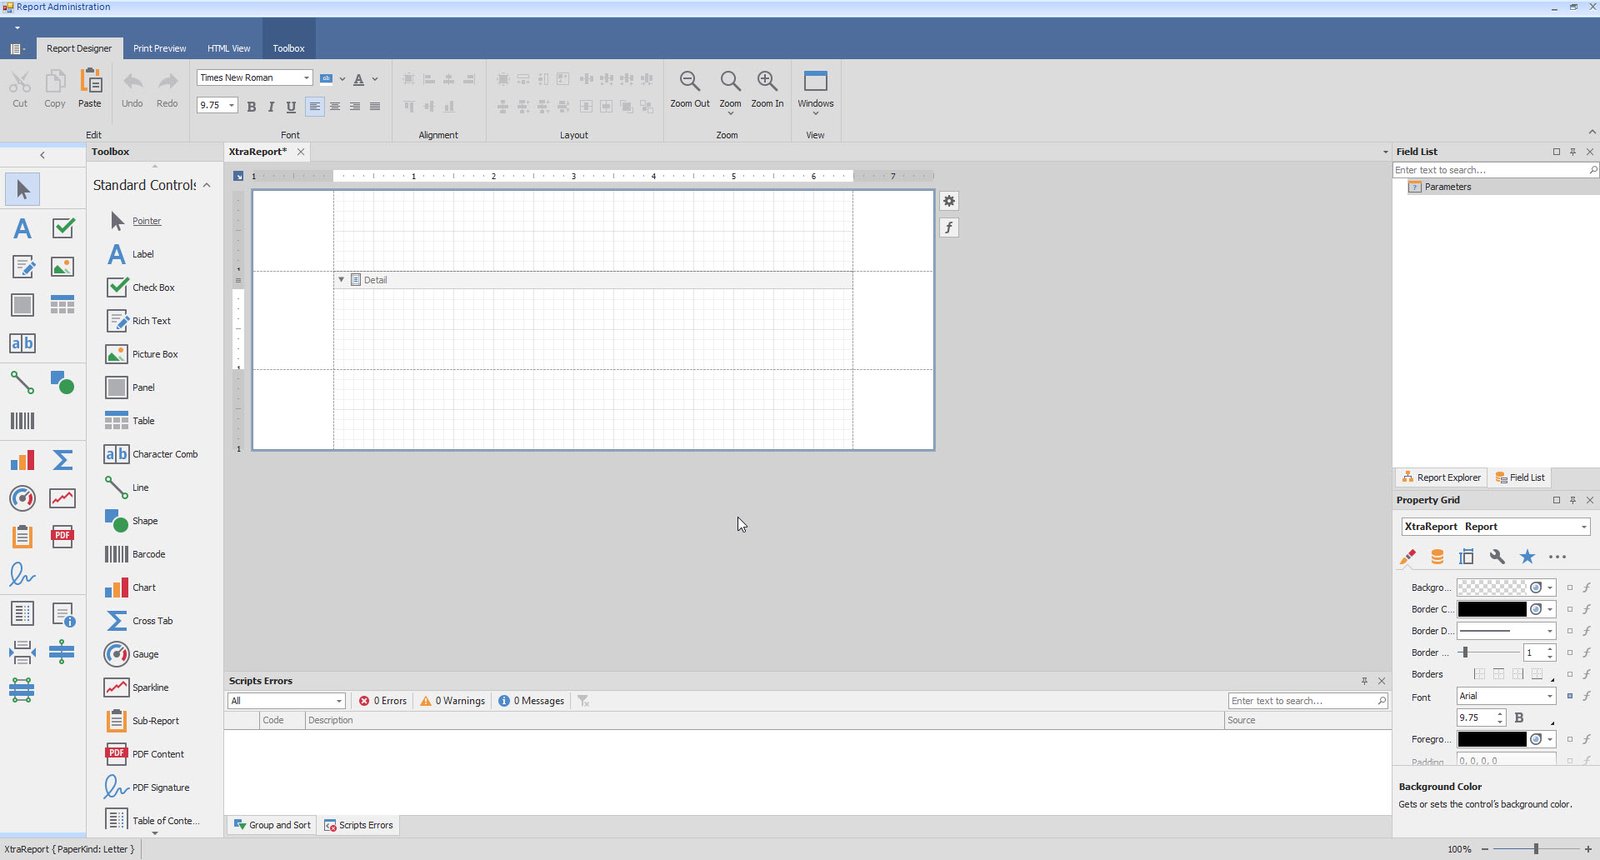Viewport: 1600px width, 860px height.
Task: Switch to the Print Preview tab
Action: [x=159, y=48]
